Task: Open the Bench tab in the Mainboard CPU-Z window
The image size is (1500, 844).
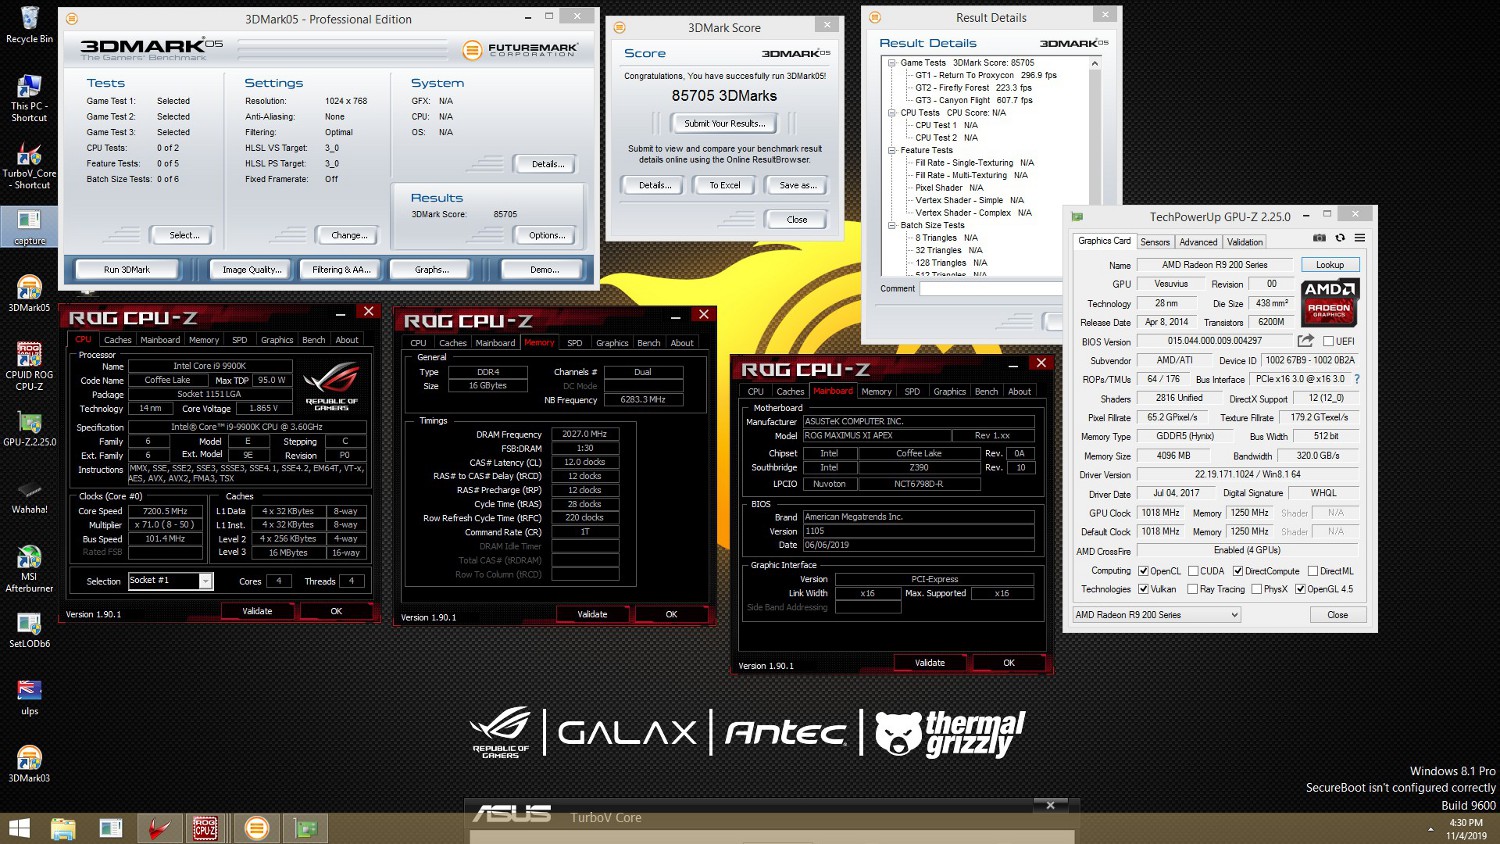Action: pos(986,392)
